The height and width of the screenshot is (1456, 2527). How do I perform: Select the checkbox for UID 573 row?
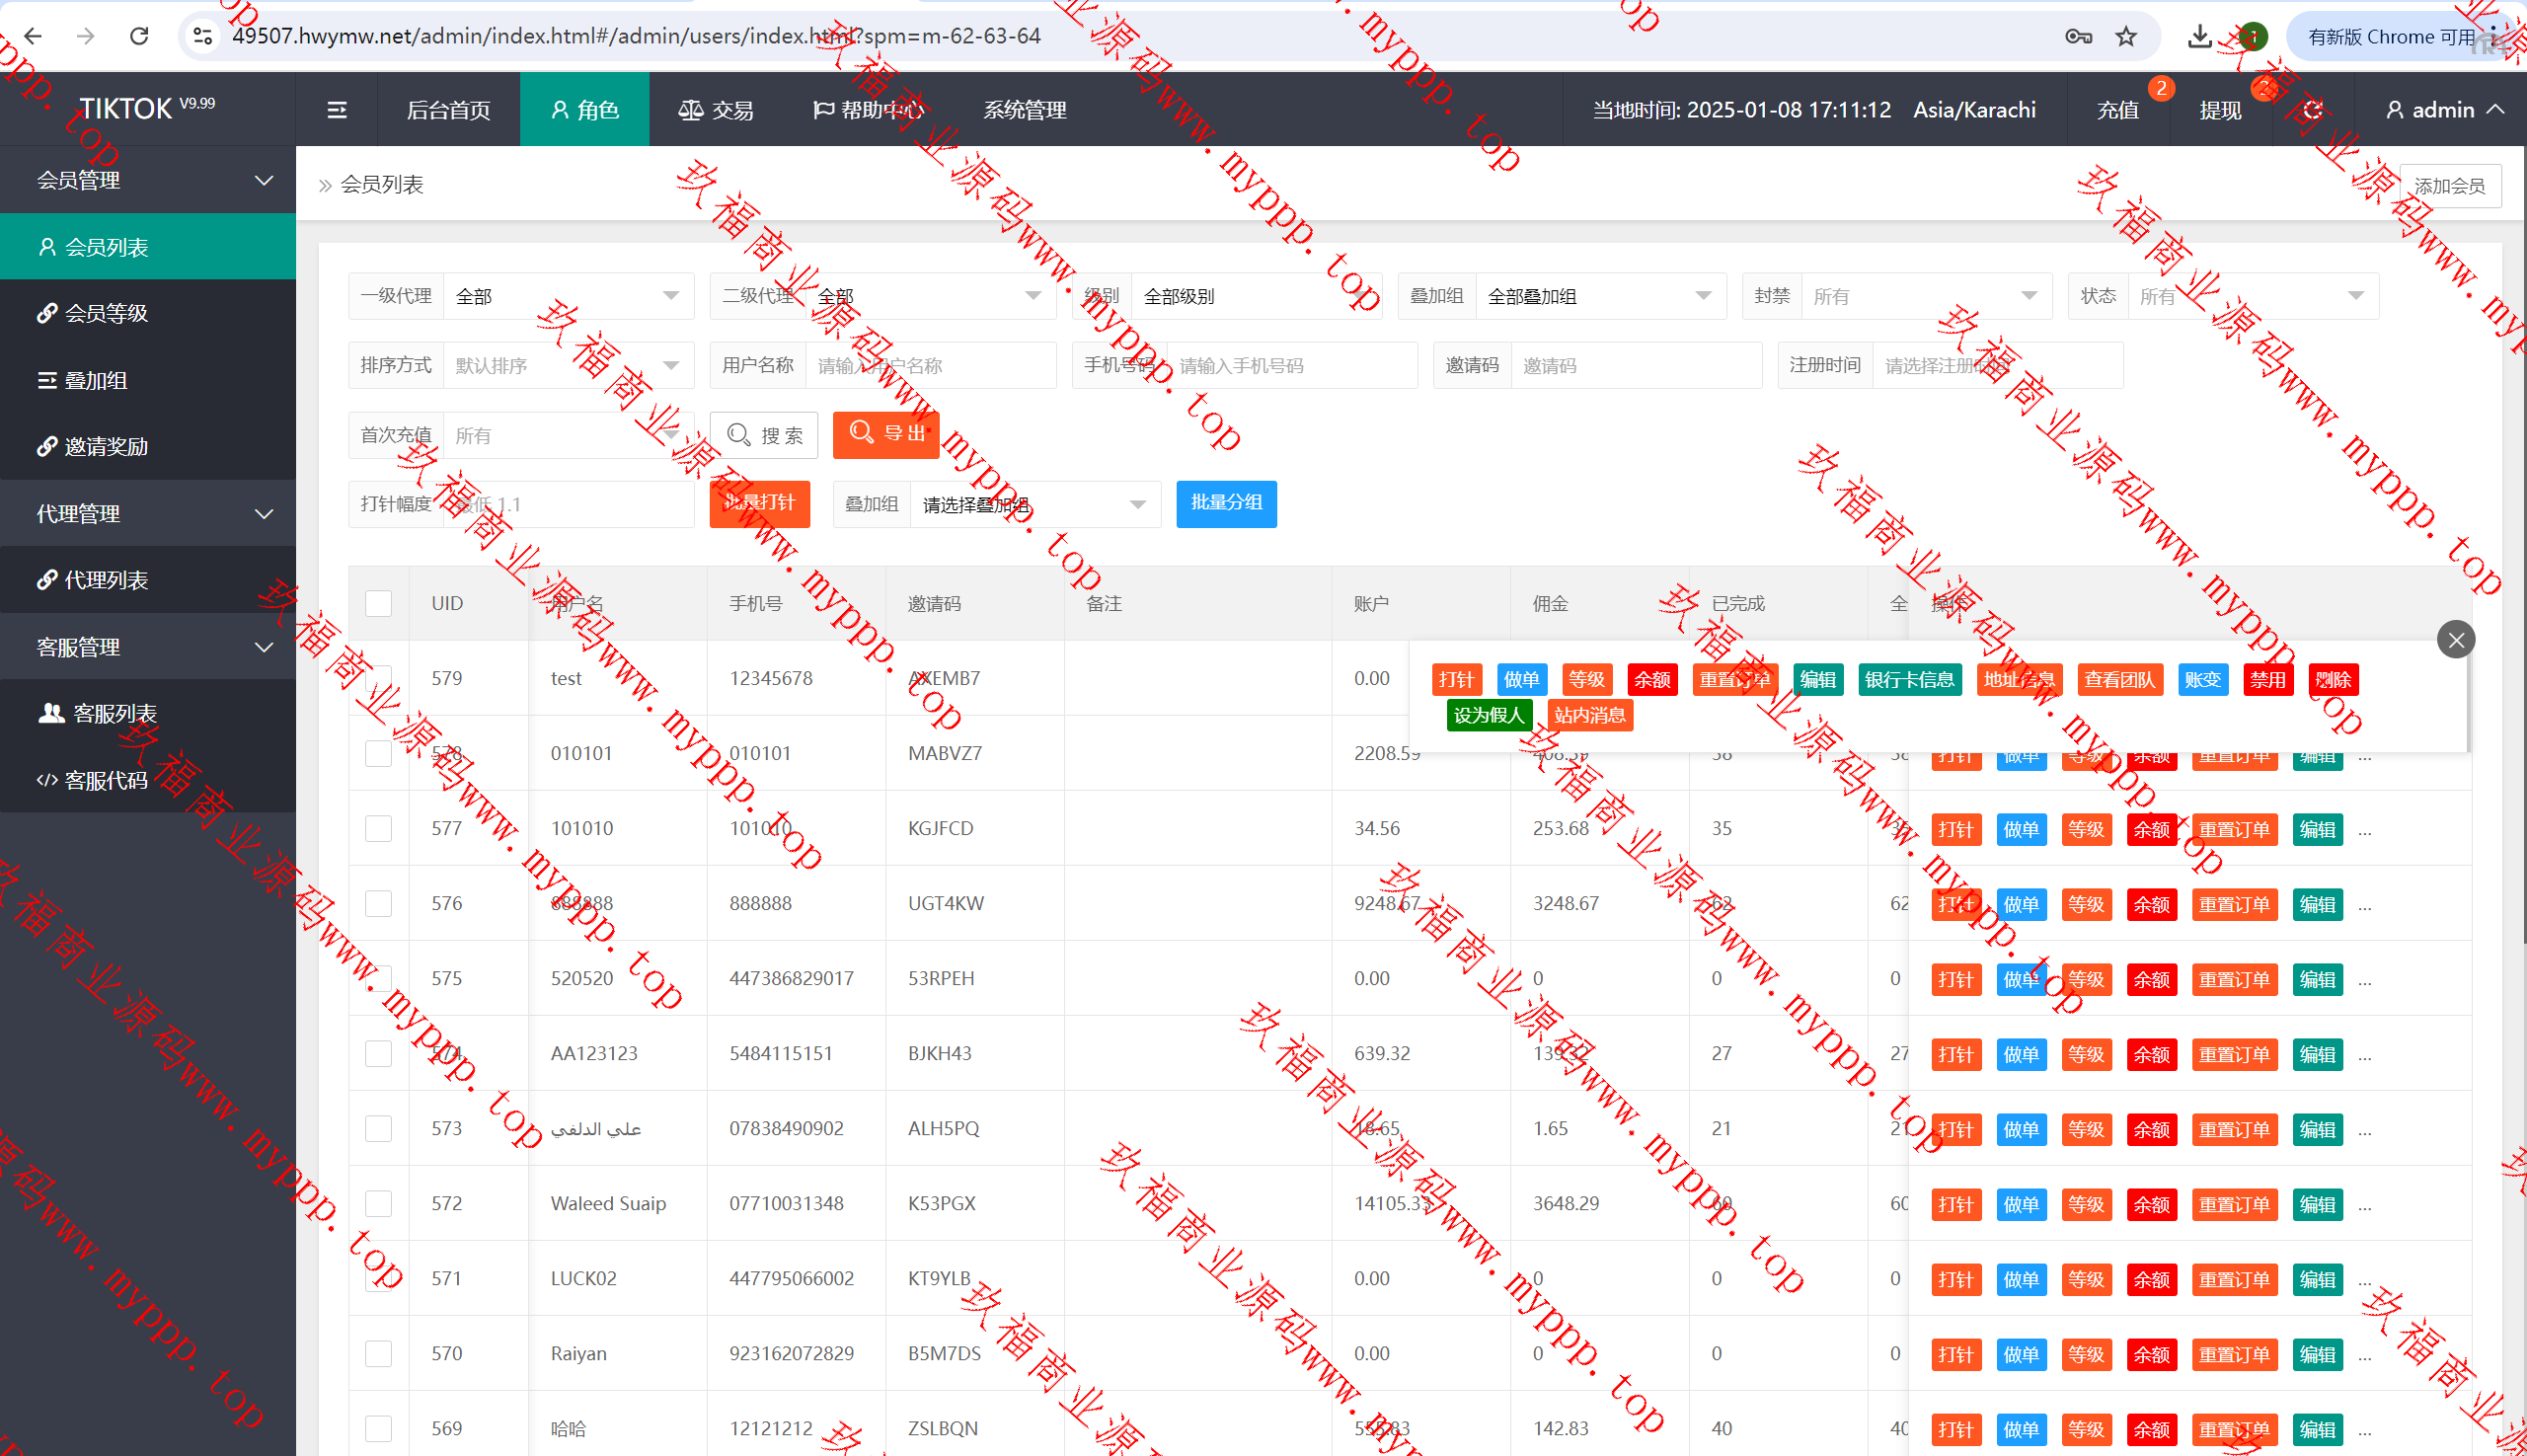(378, 1128)
